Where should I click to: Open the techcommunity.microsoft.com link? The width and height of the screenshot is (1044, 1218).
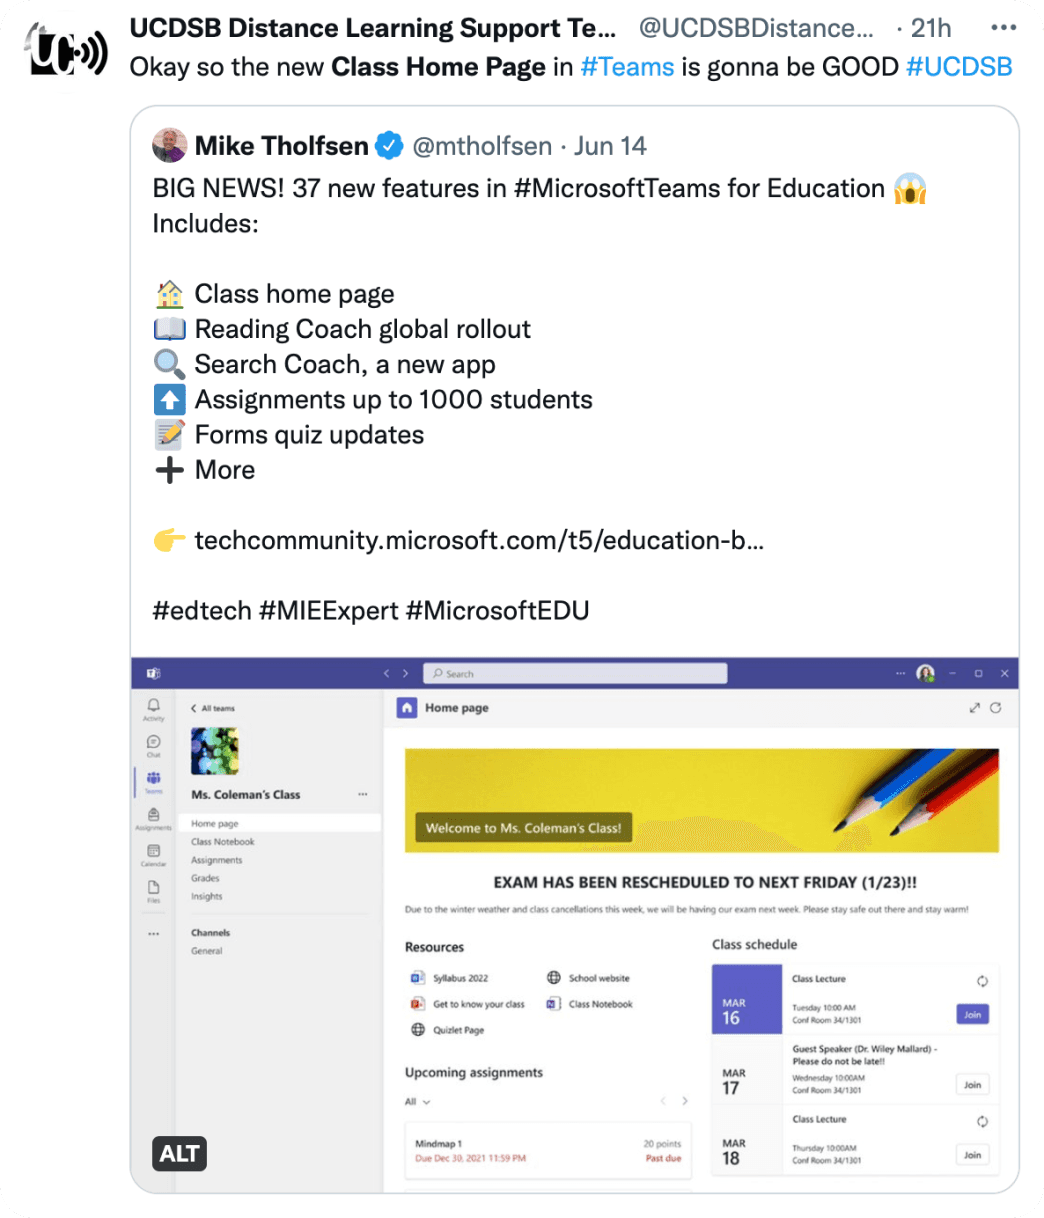click(x=478, y=541)
